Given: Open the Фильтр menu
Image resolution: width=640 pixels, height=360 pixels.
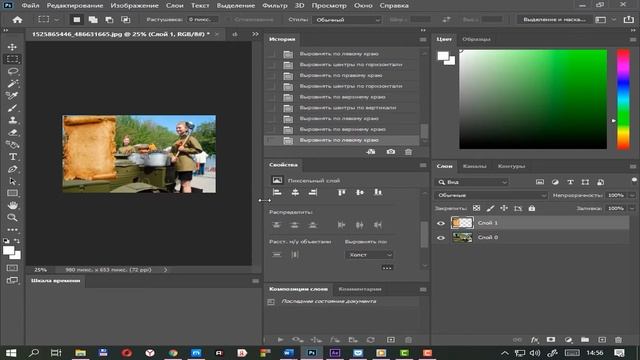Looking at the screenshot, I should click(275, 6).
